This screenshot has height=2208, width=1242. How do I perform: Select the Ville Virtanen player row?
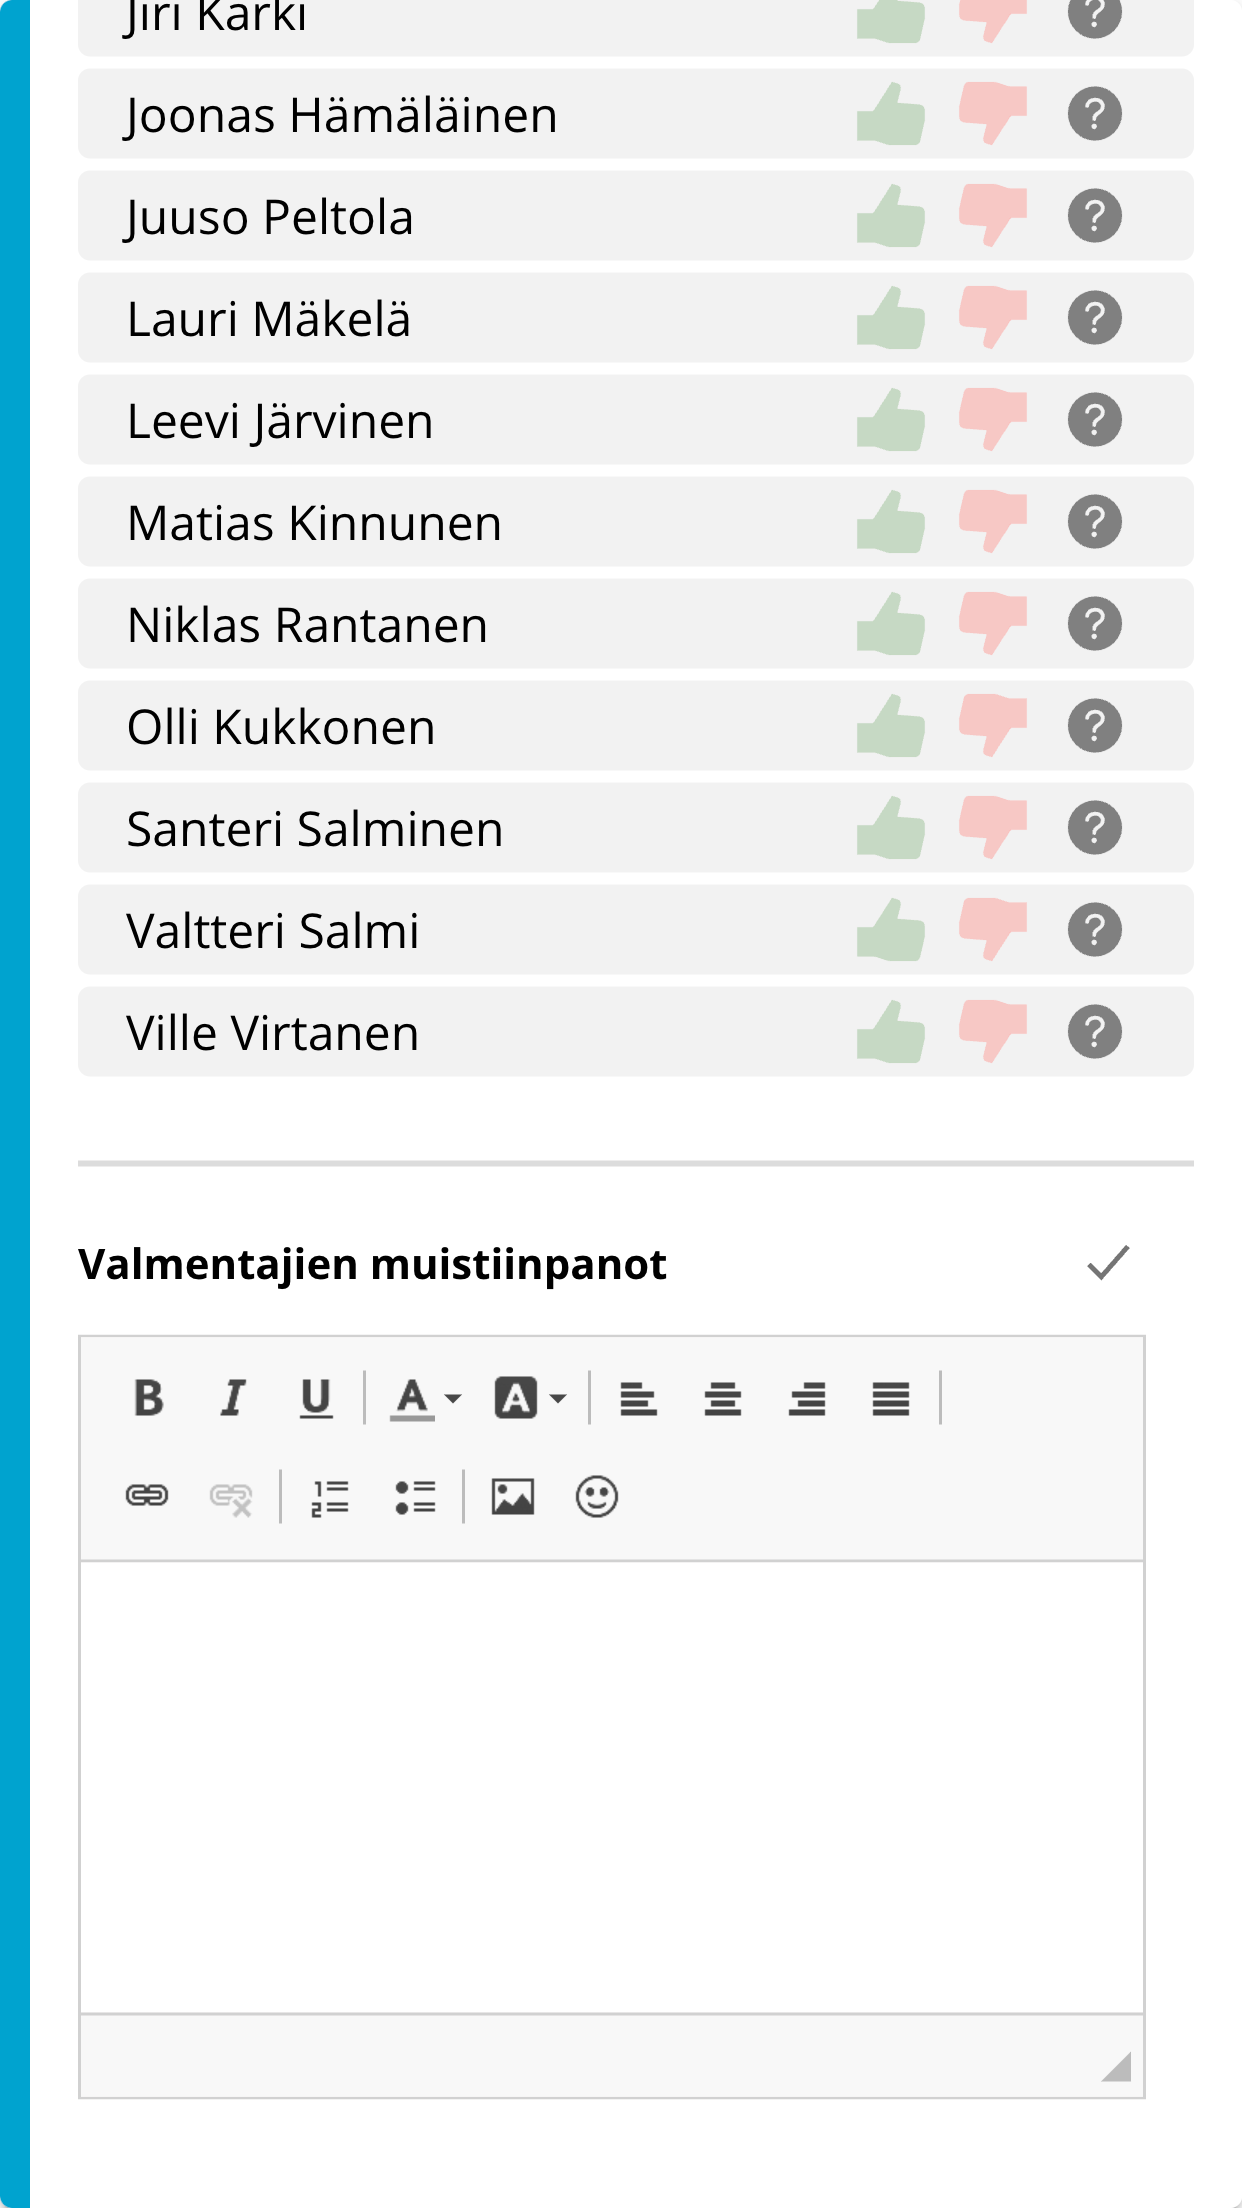point(636,1032)
